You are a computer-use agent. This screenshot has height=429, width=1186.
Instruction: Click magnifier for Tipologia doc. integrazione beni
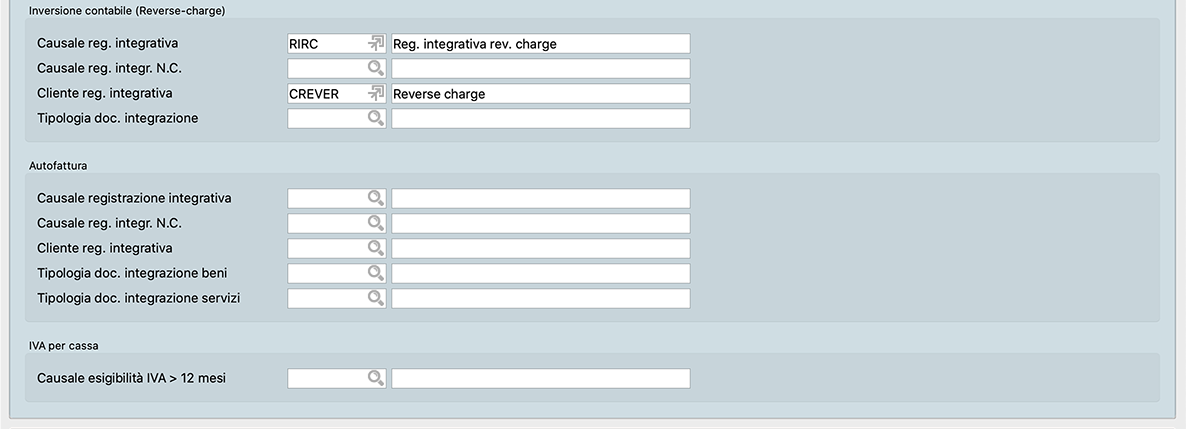[376, 273]
